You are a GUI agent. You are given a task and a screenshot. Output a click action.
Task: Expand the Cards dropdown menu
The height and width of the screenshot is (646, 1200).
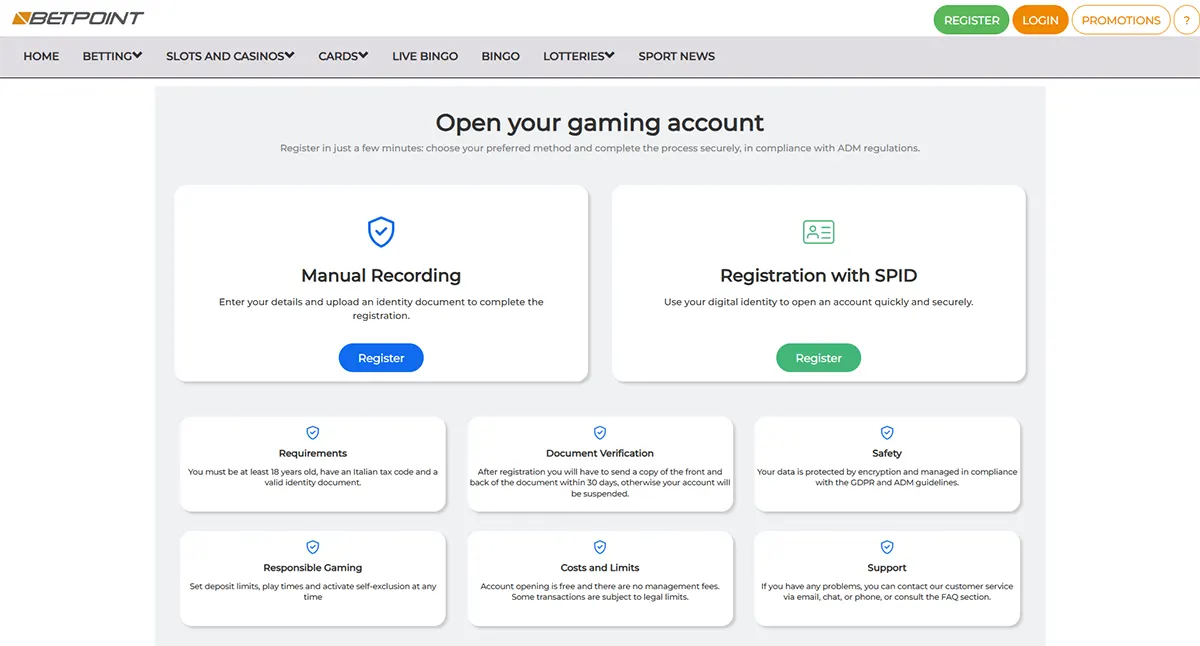[343, 56]
